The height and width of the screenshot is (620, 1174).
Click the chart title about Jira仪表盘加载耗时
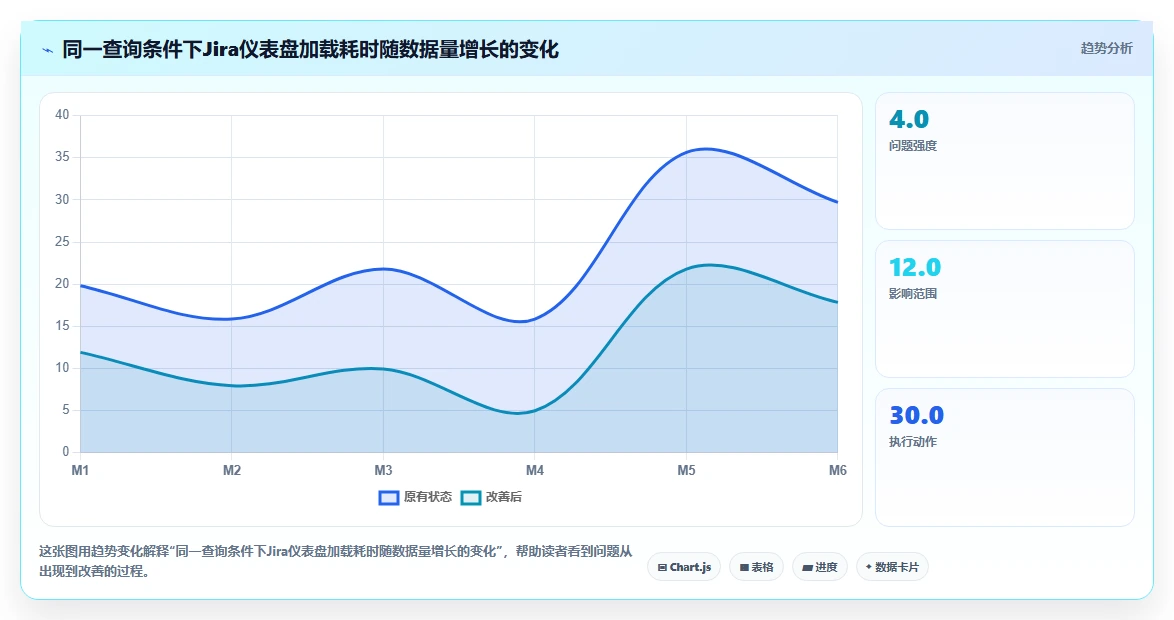[x=310, y=50]
